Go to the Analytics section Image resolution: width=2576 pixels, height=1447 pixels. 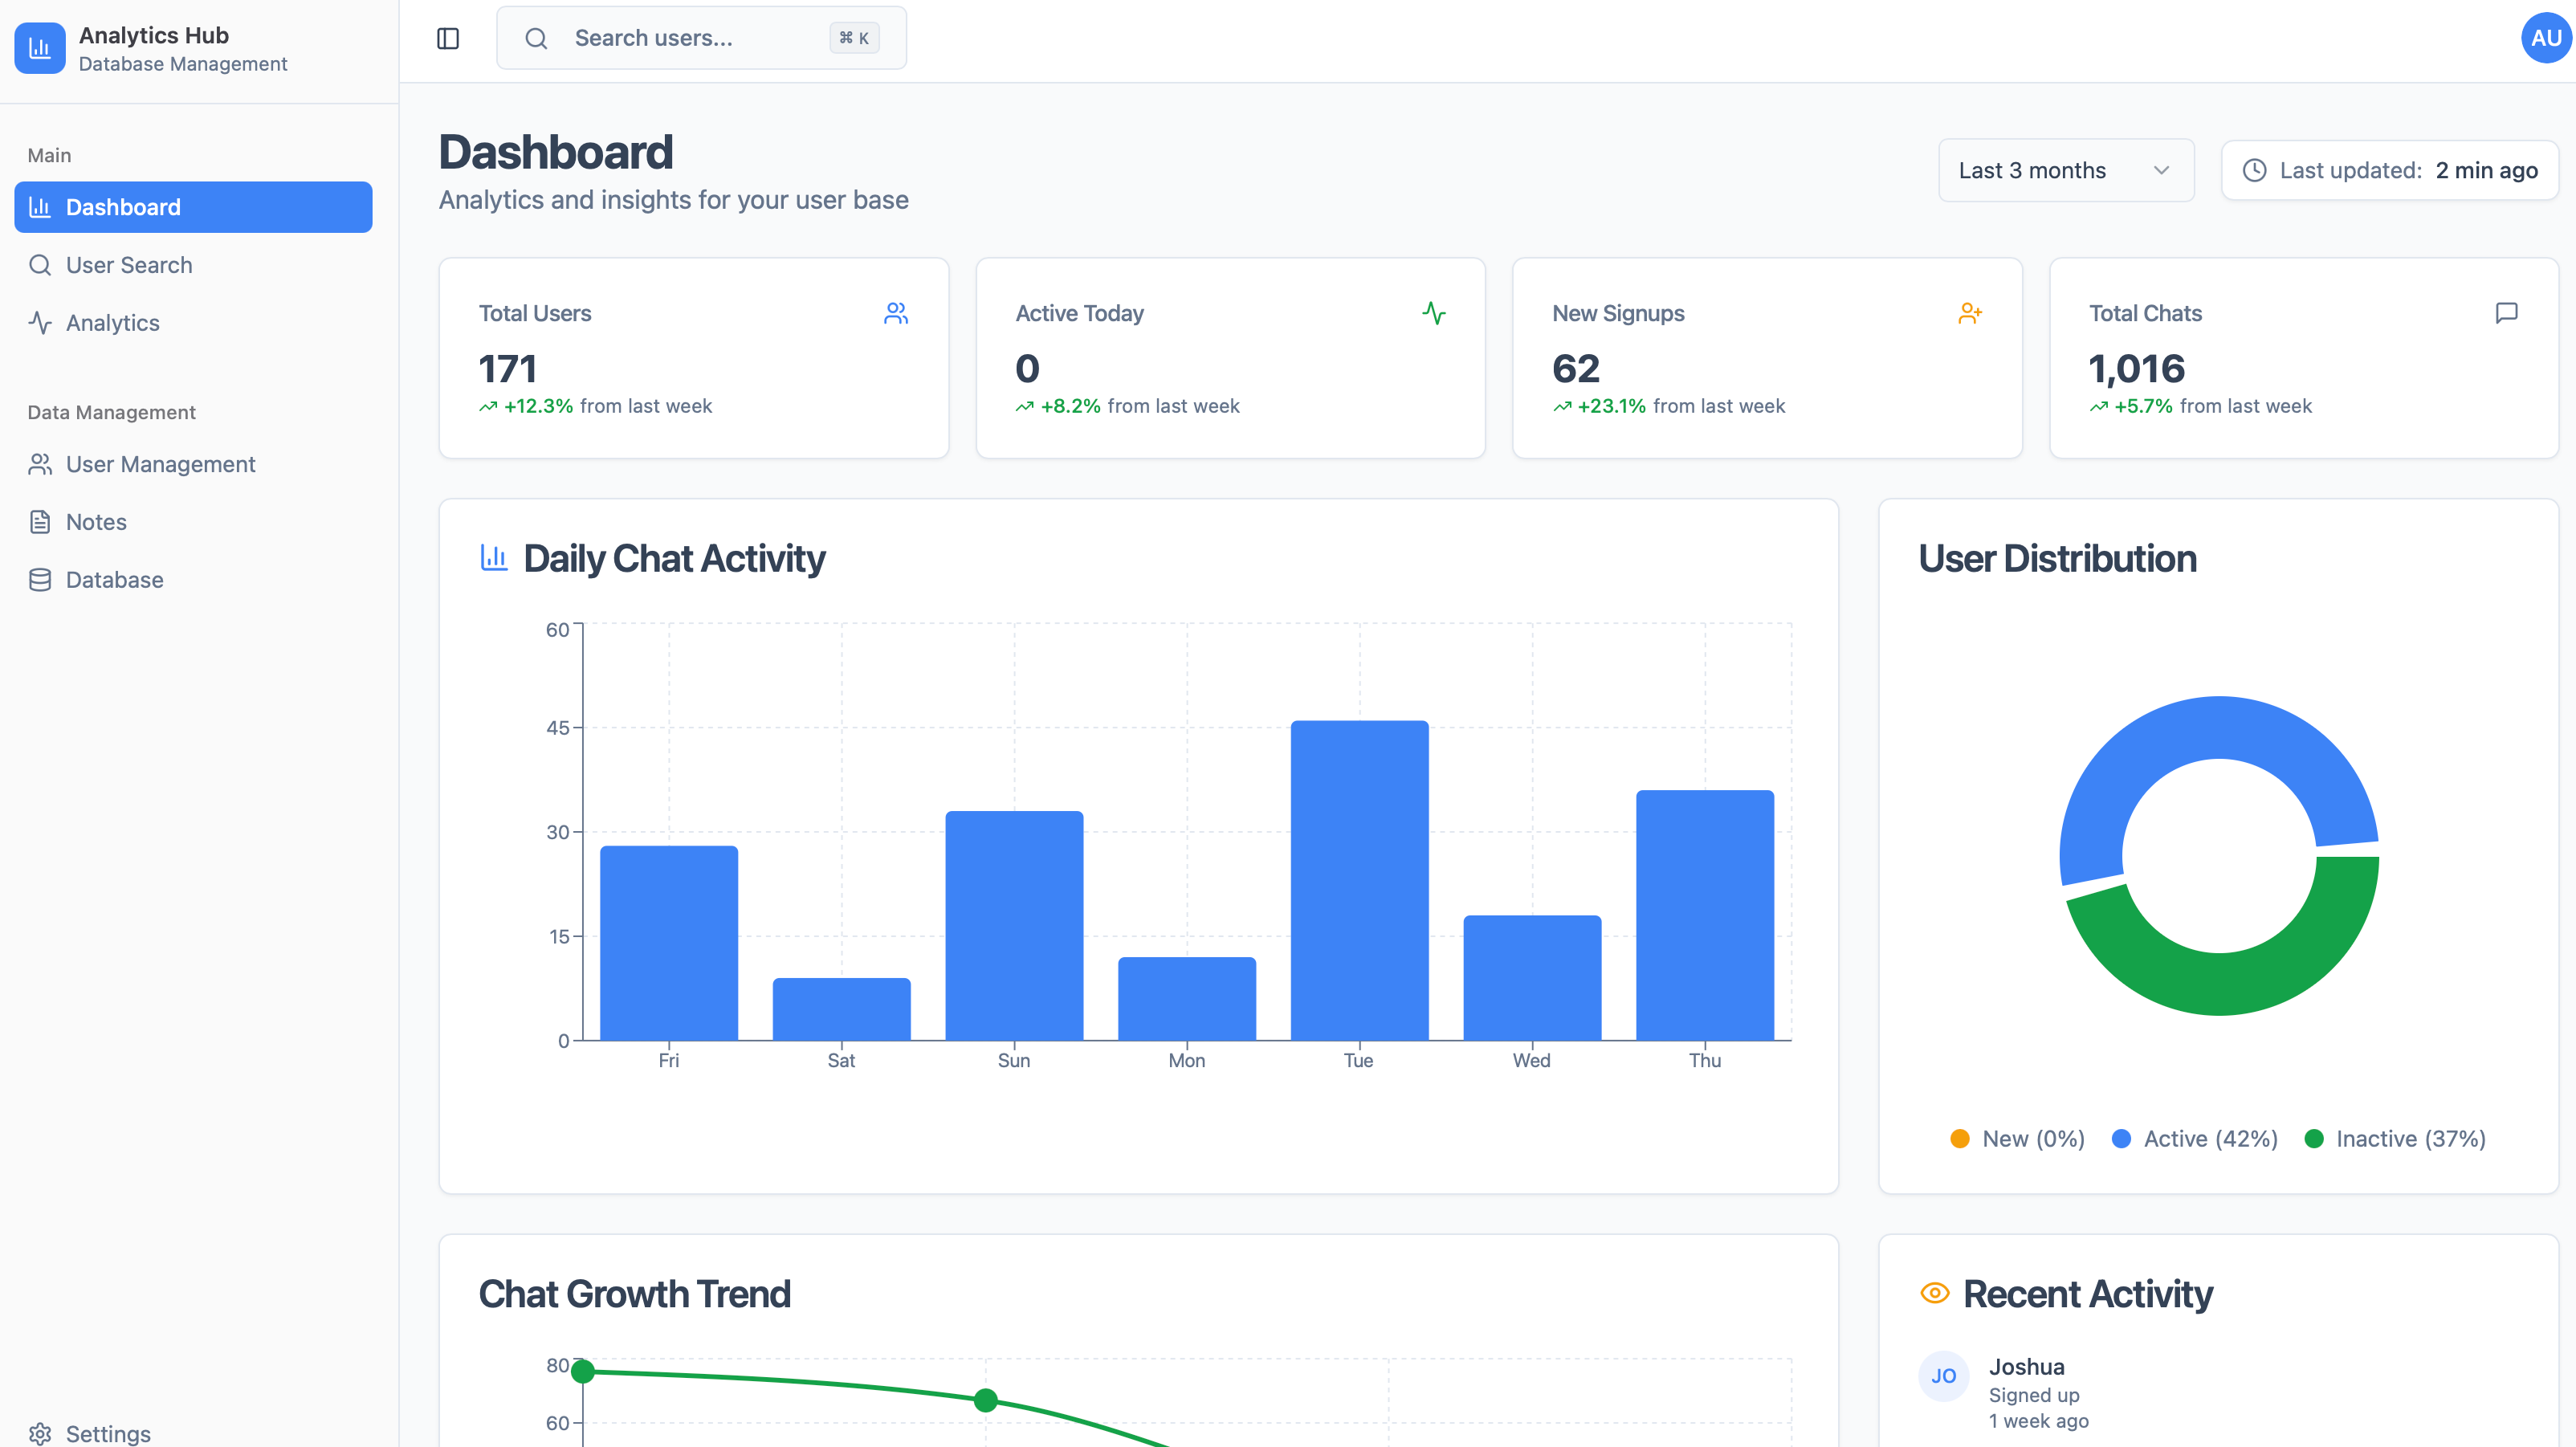tap(112, 323)
